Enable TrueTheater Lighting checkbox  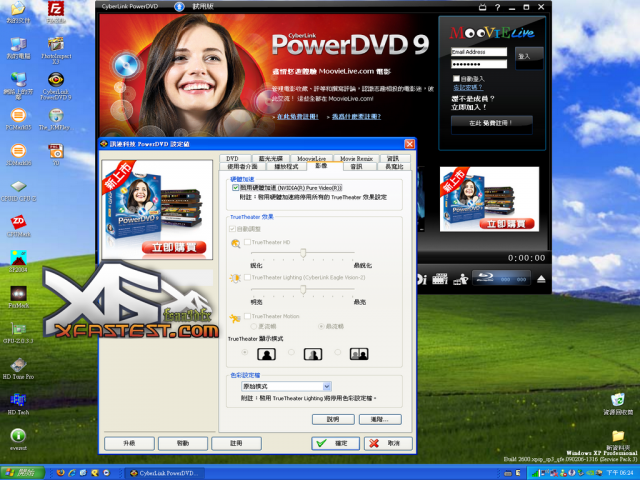tap(247, 277)
